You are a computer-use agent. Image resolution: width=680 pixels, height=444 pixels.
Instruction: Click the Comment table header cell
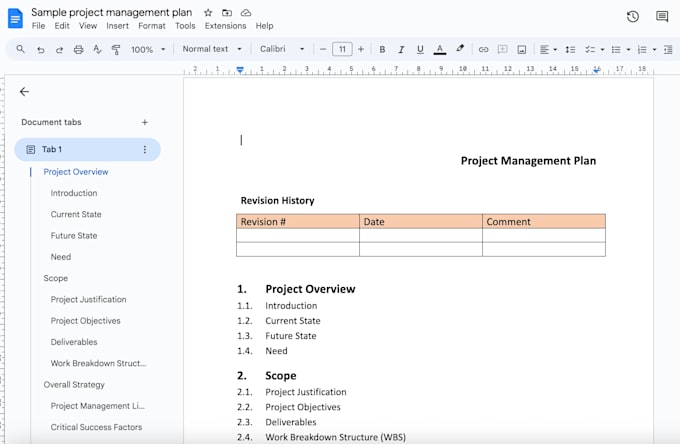click(544, 222)
